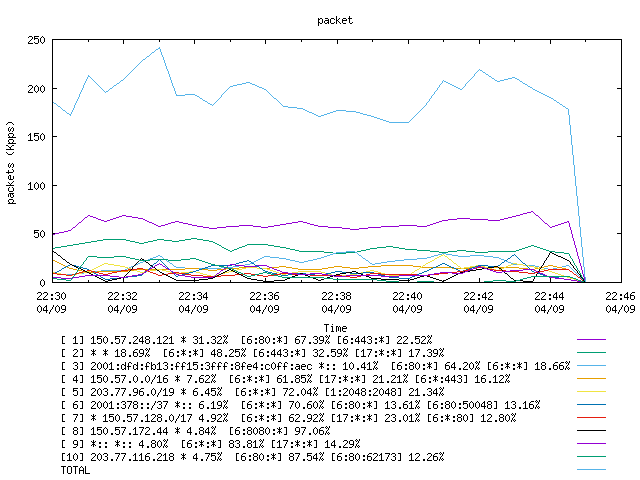Click light blue swatch for legend entry 3
640x480 pixels.
coord(591,366)
